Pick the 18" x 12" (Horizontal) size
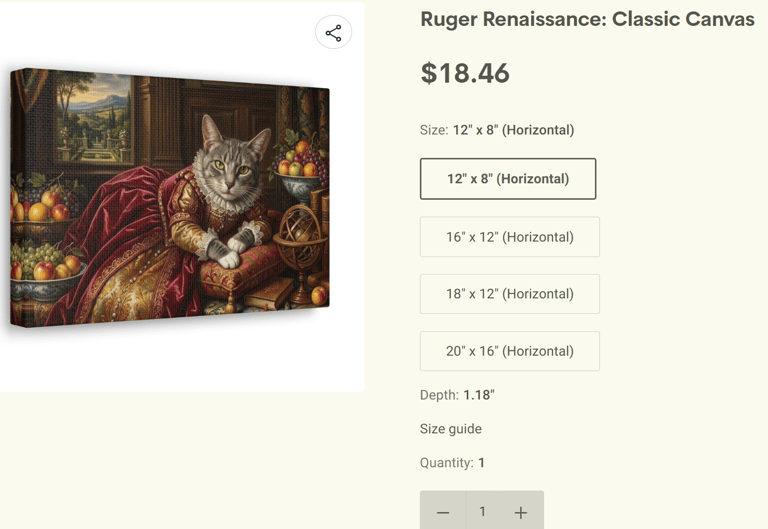 [510, 294]
